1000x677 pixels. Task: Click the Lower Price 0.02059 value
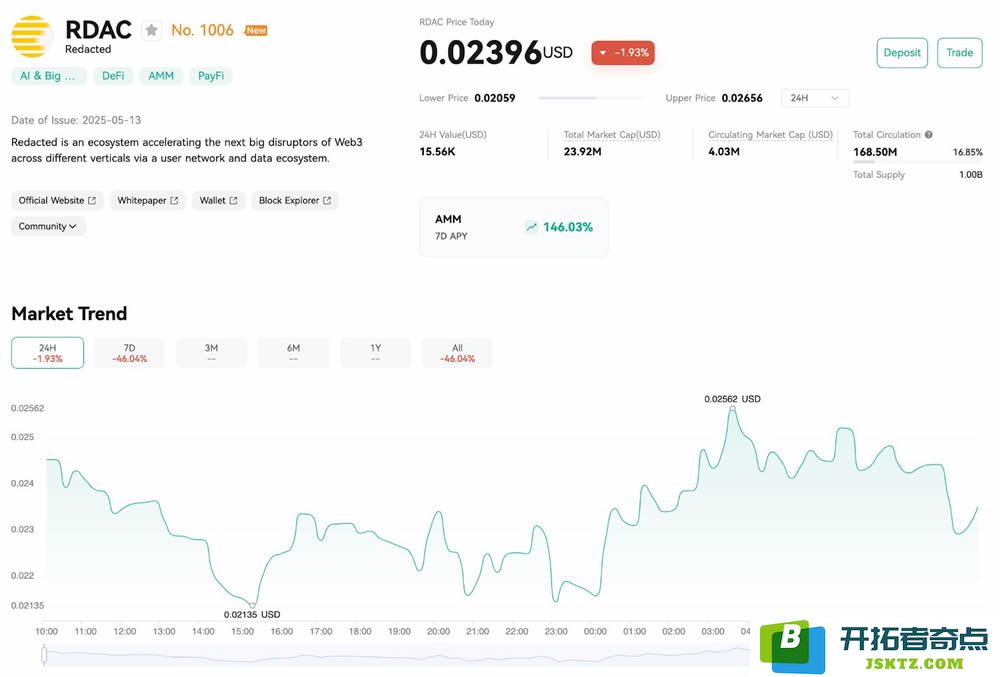(x=495, y=98)
